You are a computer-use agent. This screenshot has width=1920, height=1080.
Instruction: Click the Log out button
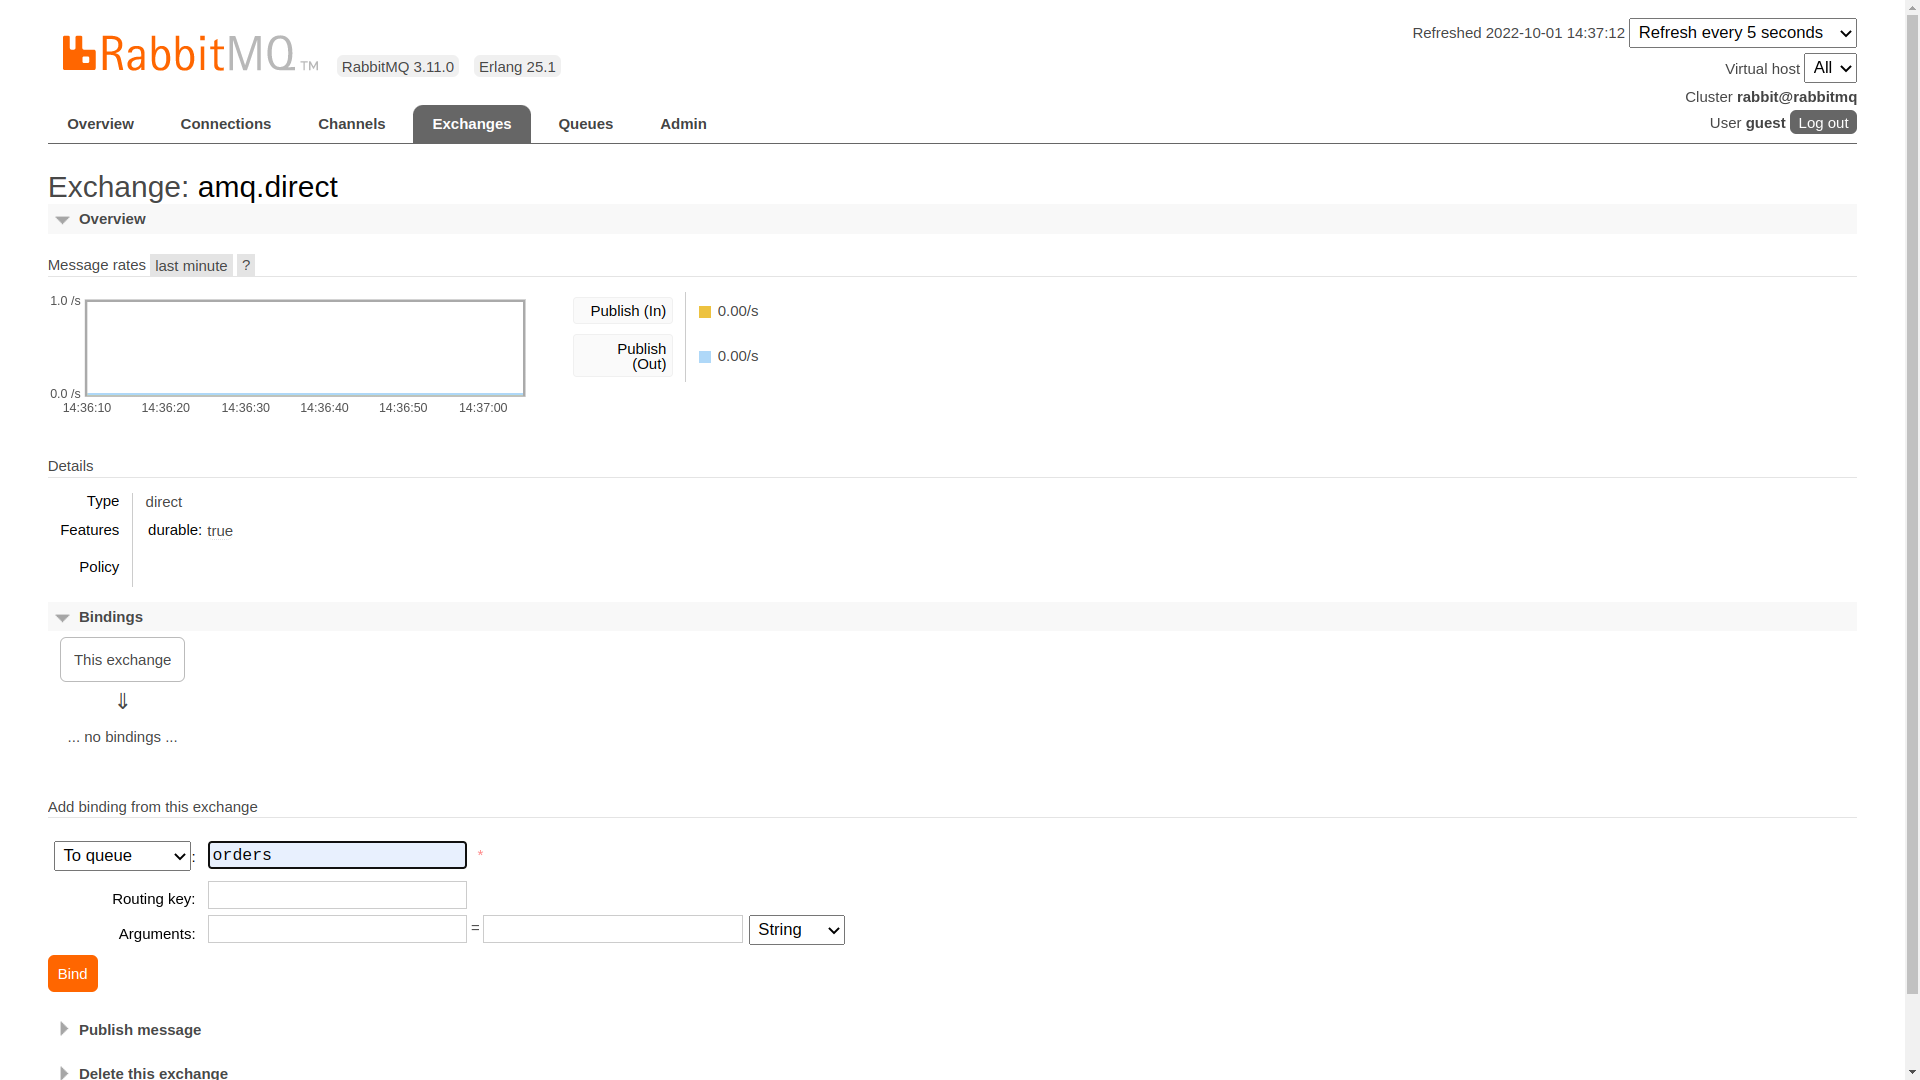coord(1822,122)
